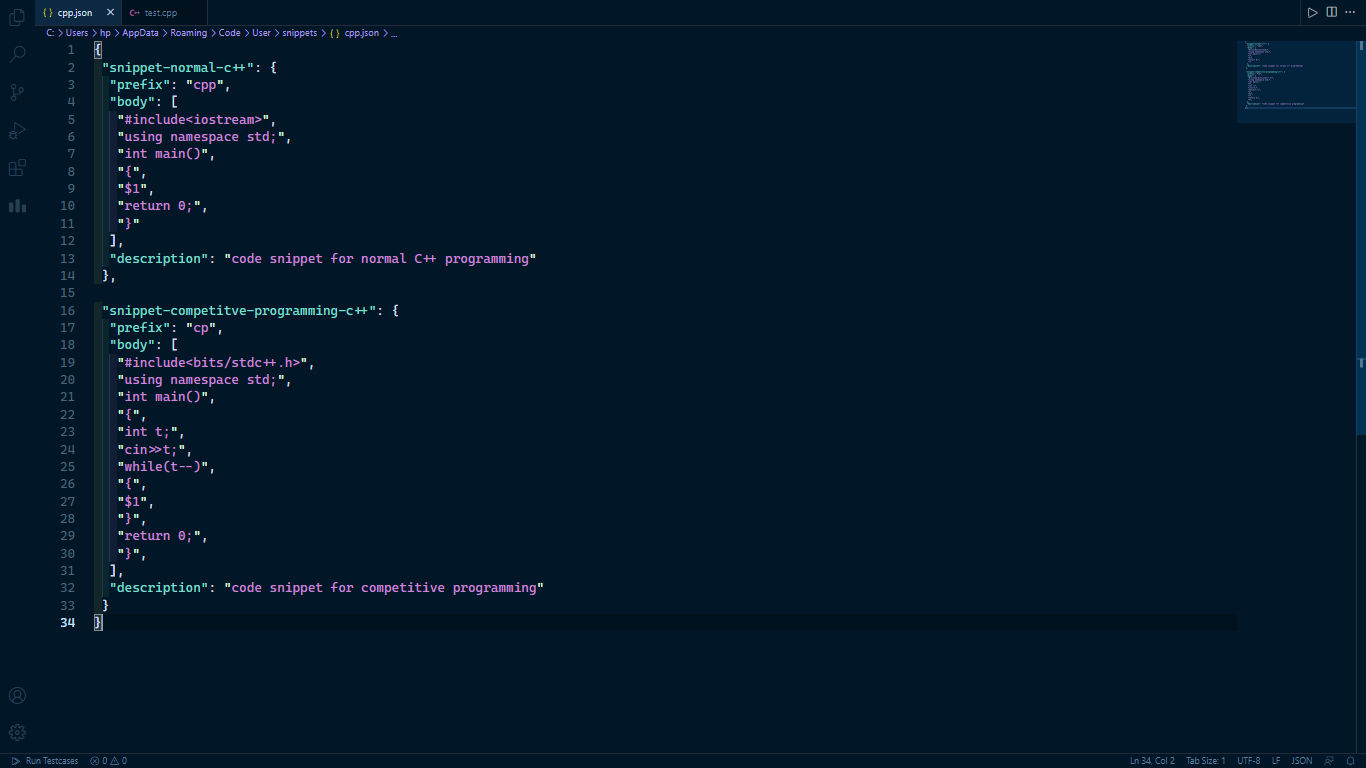The height and width of the screenshot is (768, 1366).
Task: Open the Accounts menu icon
Action: click(17, 696)
